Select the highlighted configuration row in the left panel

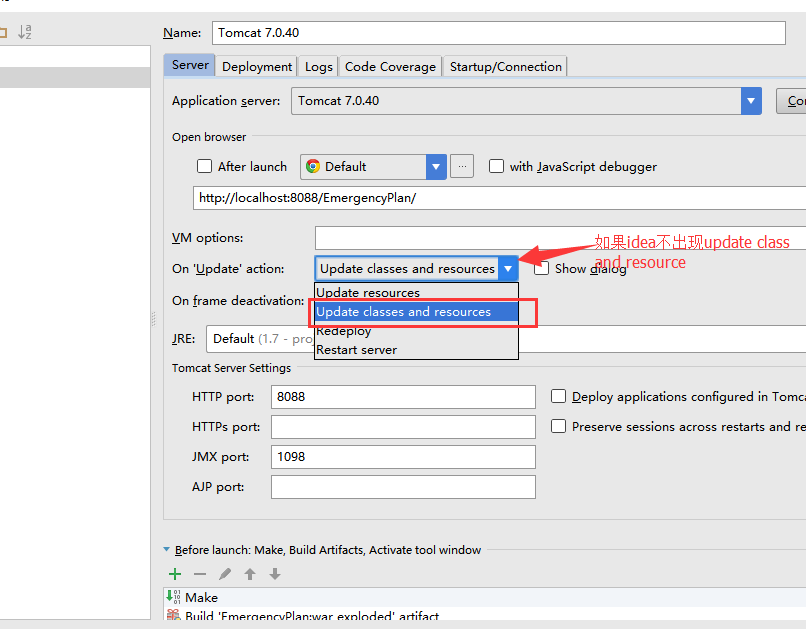pyautogui.click(x=75, y=77)
